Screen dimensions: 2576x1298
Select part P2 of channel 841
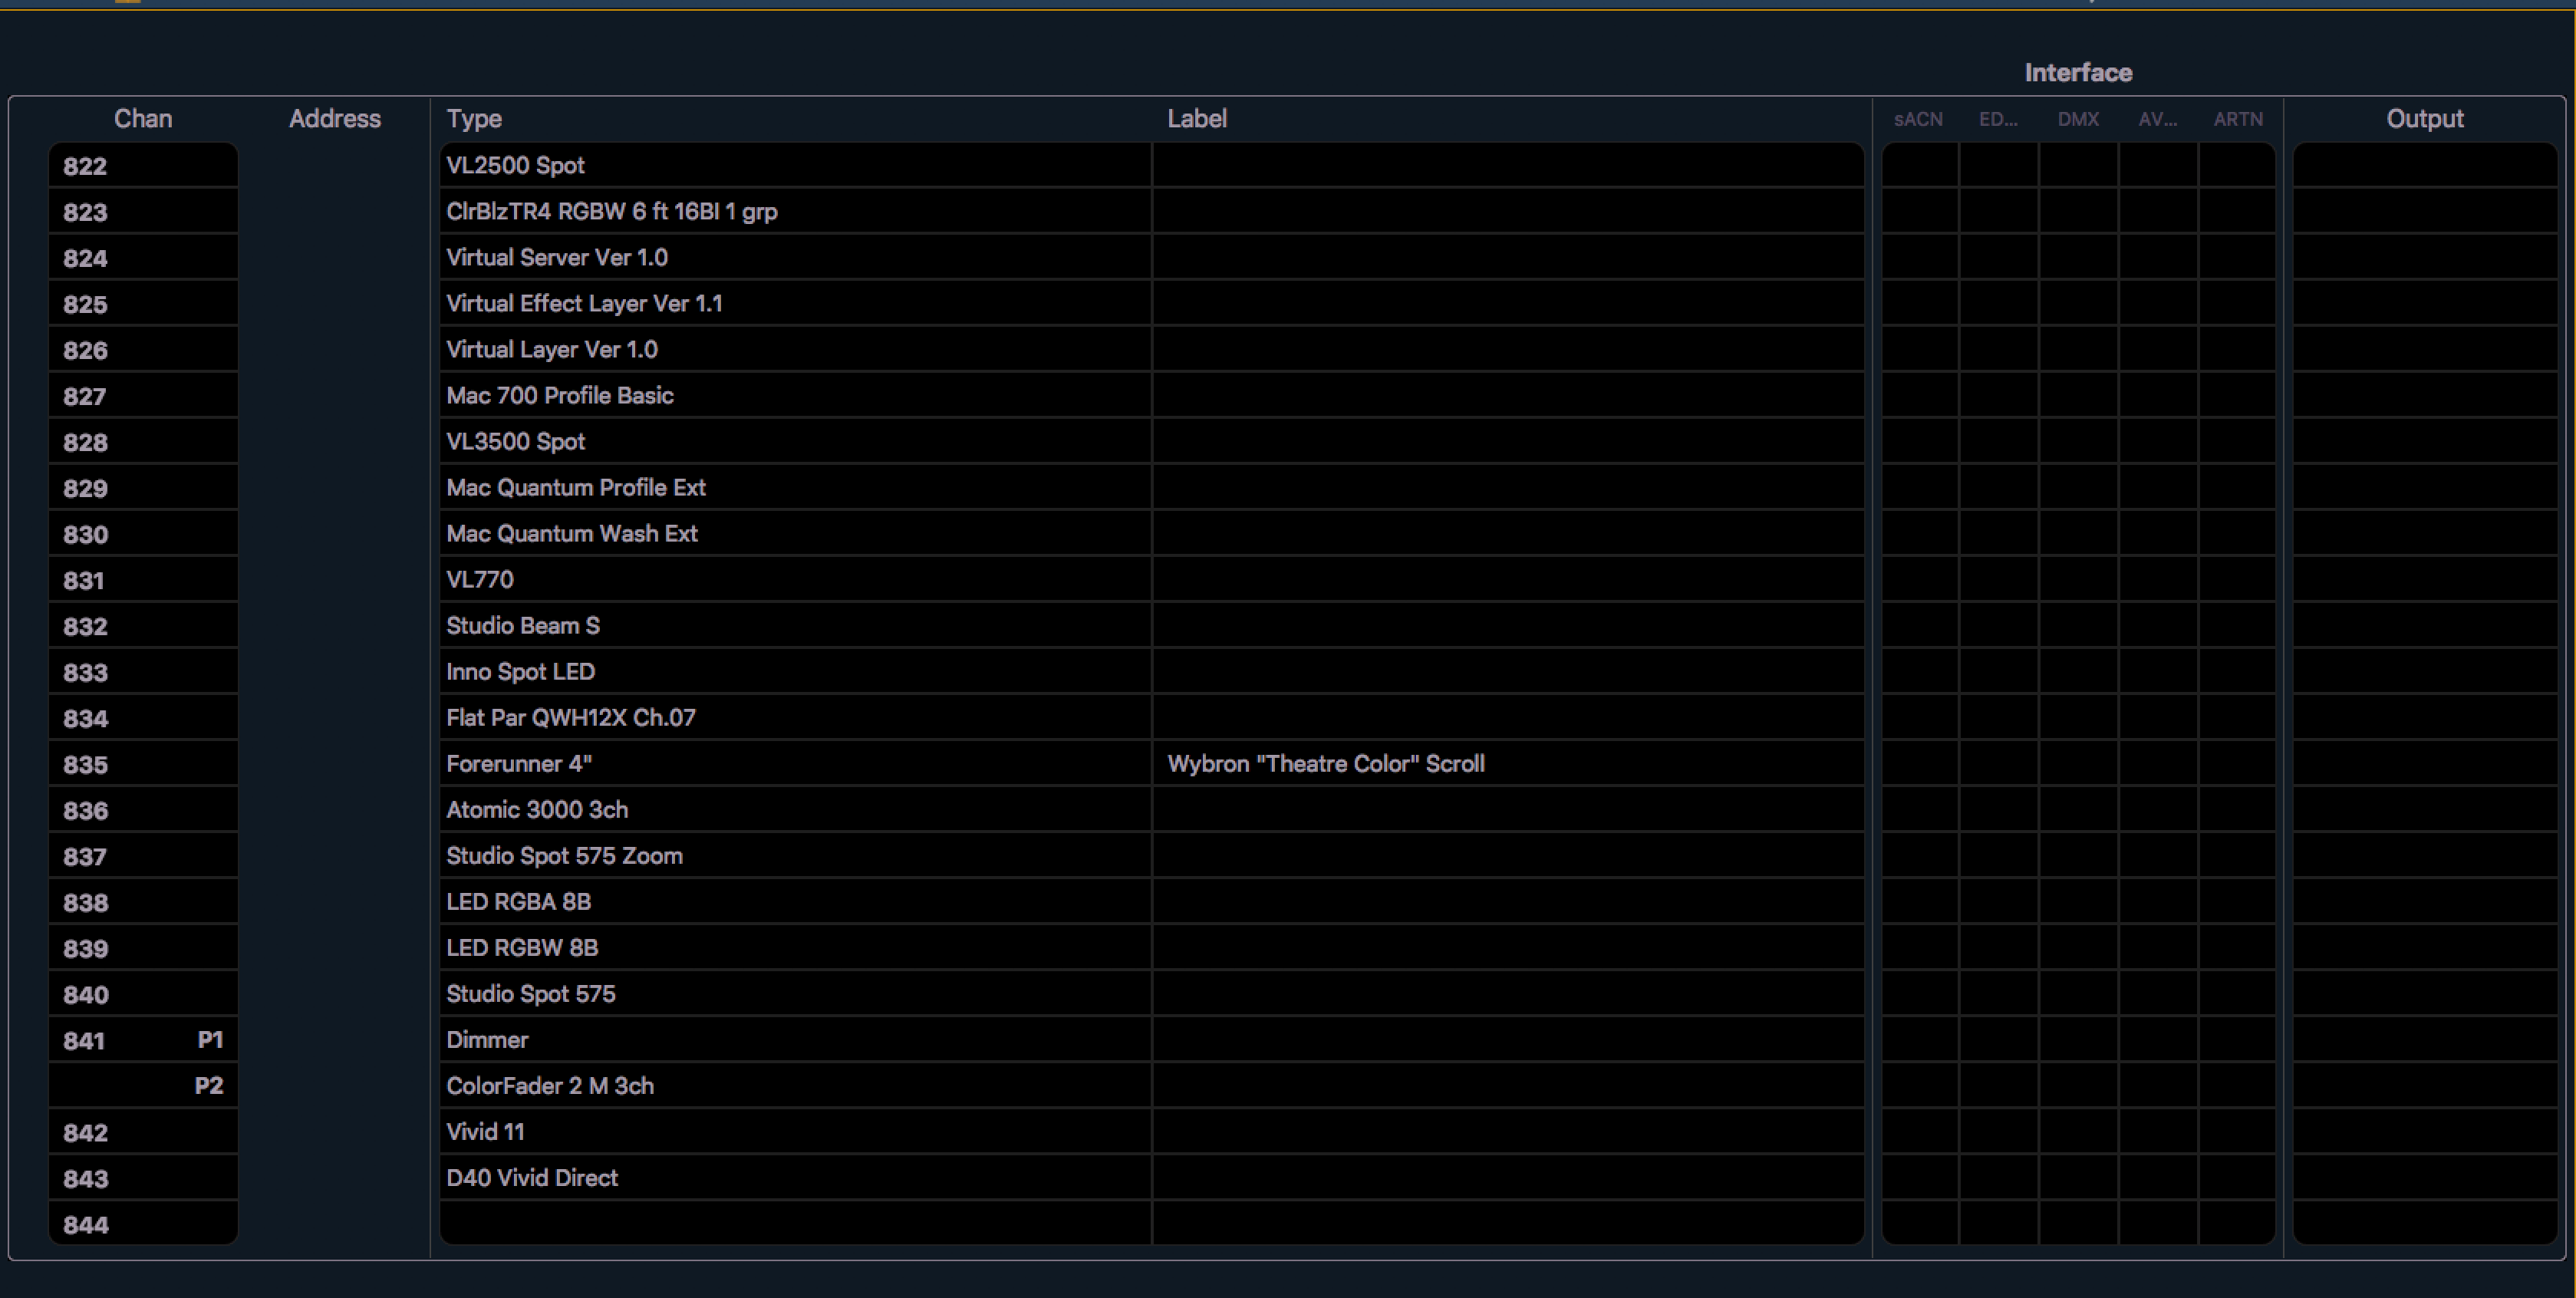tap(143, 1086)
